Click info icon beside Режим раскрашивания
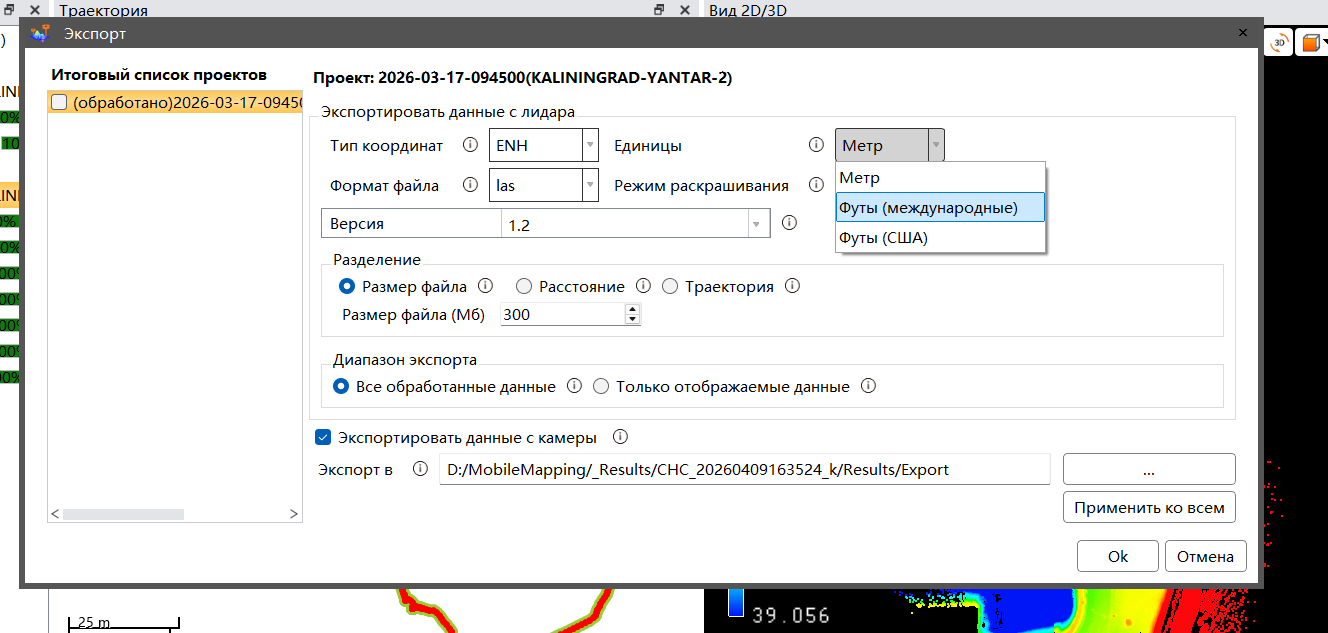This screenshot has width=1328, height=633. point(816,185)
